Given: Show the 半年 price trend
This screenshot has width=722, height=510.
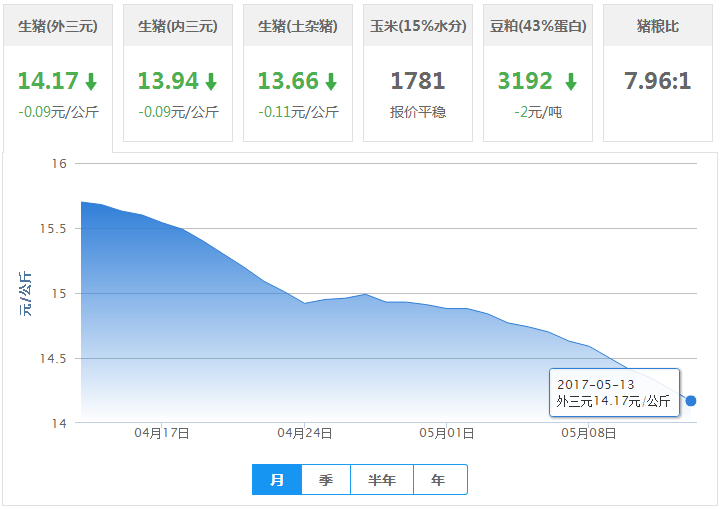Looking at the screenshot, I should tap(382, 480).
